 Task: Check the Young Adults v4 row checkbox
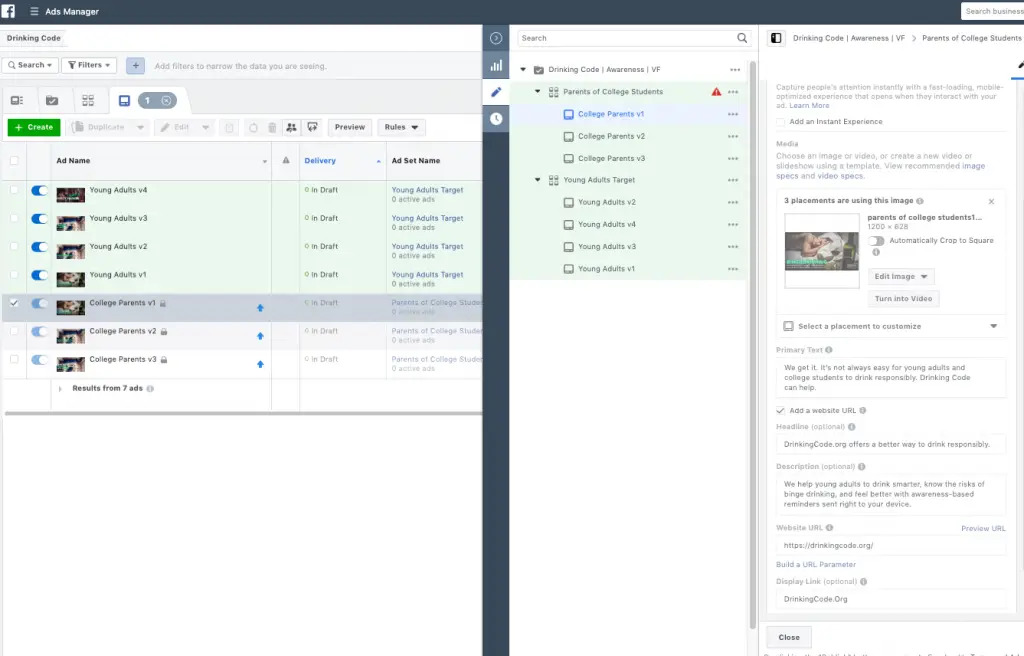tap(14, 190)
